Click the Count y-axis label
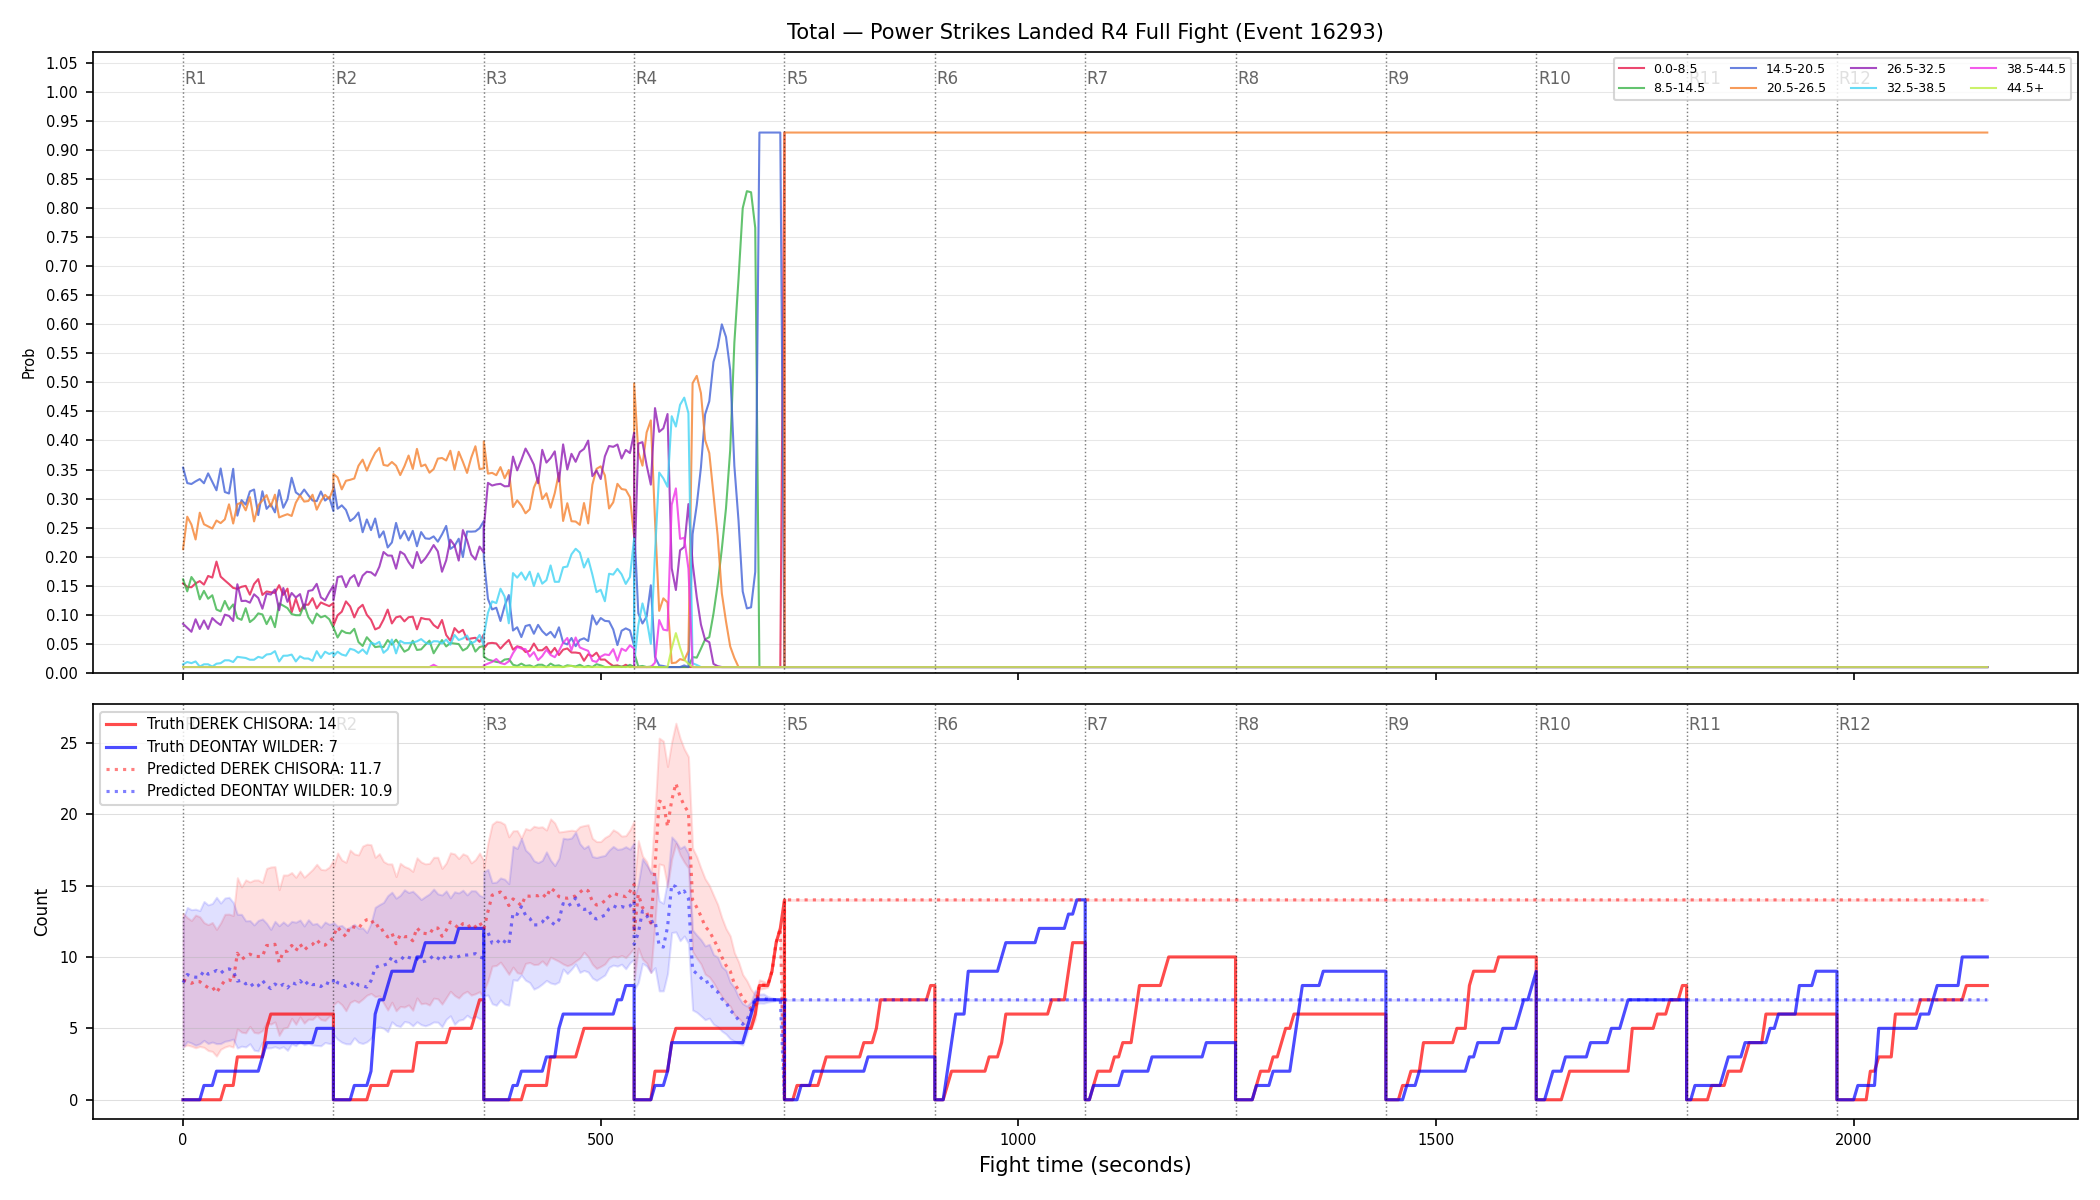Image resolution: width=2100 pixels, height=1200 pixels. (x=41, y=912)
